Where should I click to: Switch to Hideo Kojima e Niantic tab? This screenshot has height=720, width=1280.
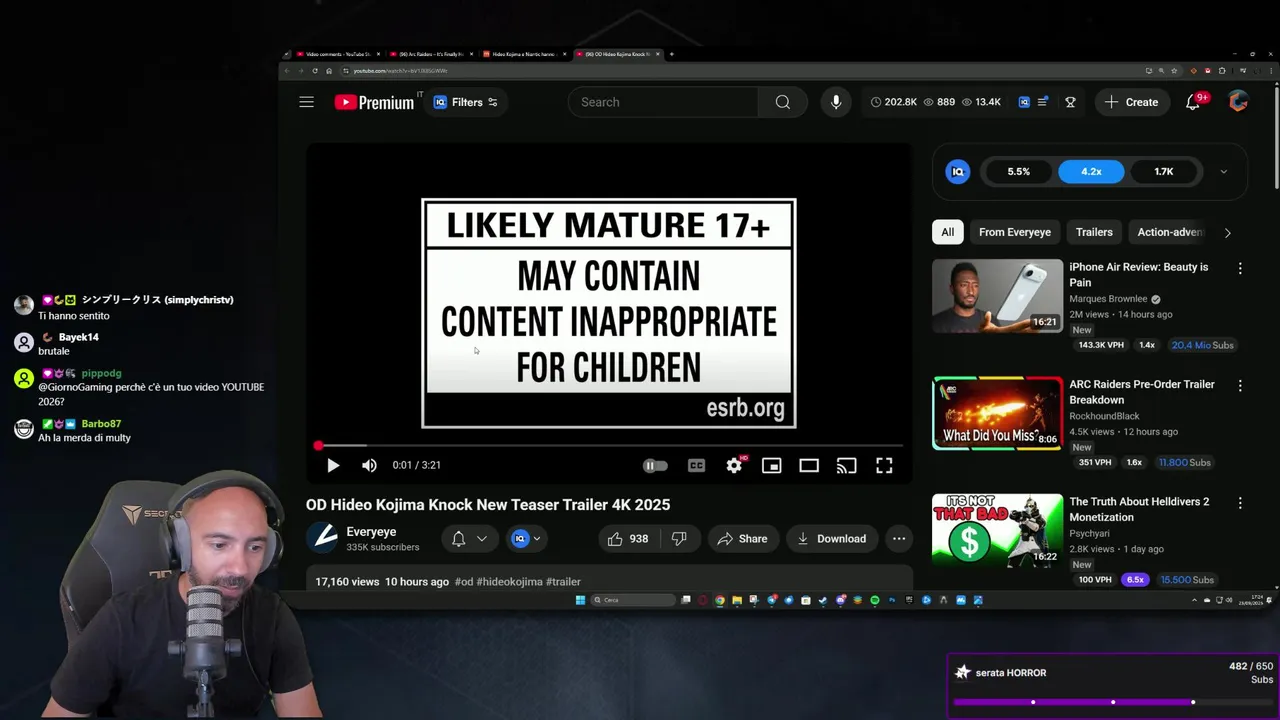point(525,54)
